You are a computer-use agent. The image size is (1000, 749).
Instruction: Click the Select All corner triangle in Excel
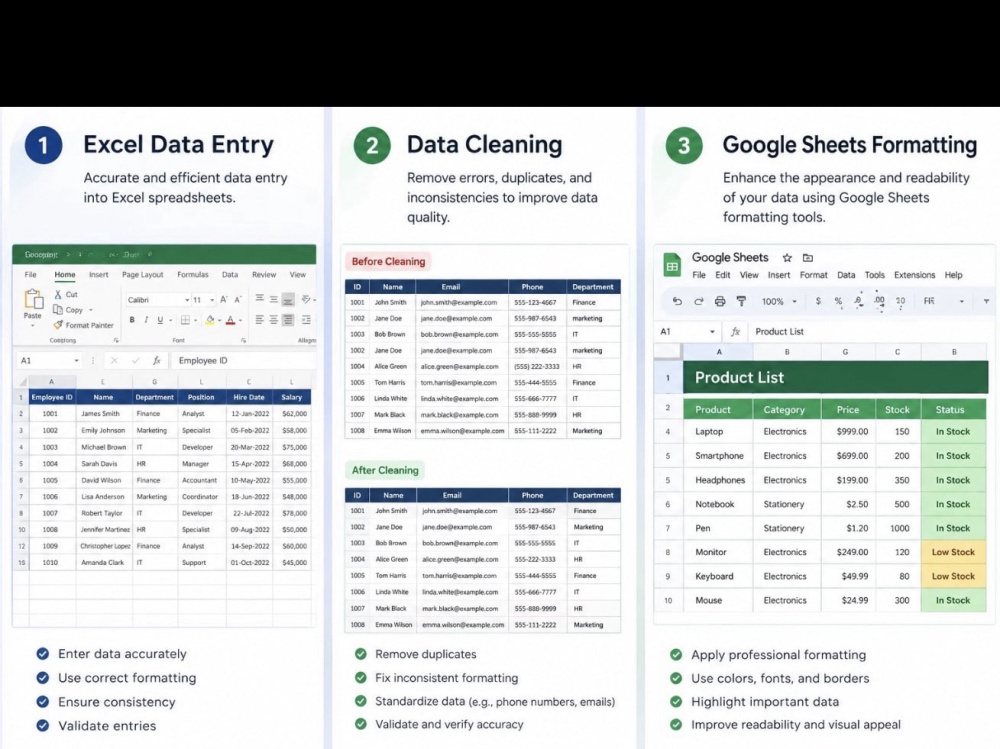22,381
